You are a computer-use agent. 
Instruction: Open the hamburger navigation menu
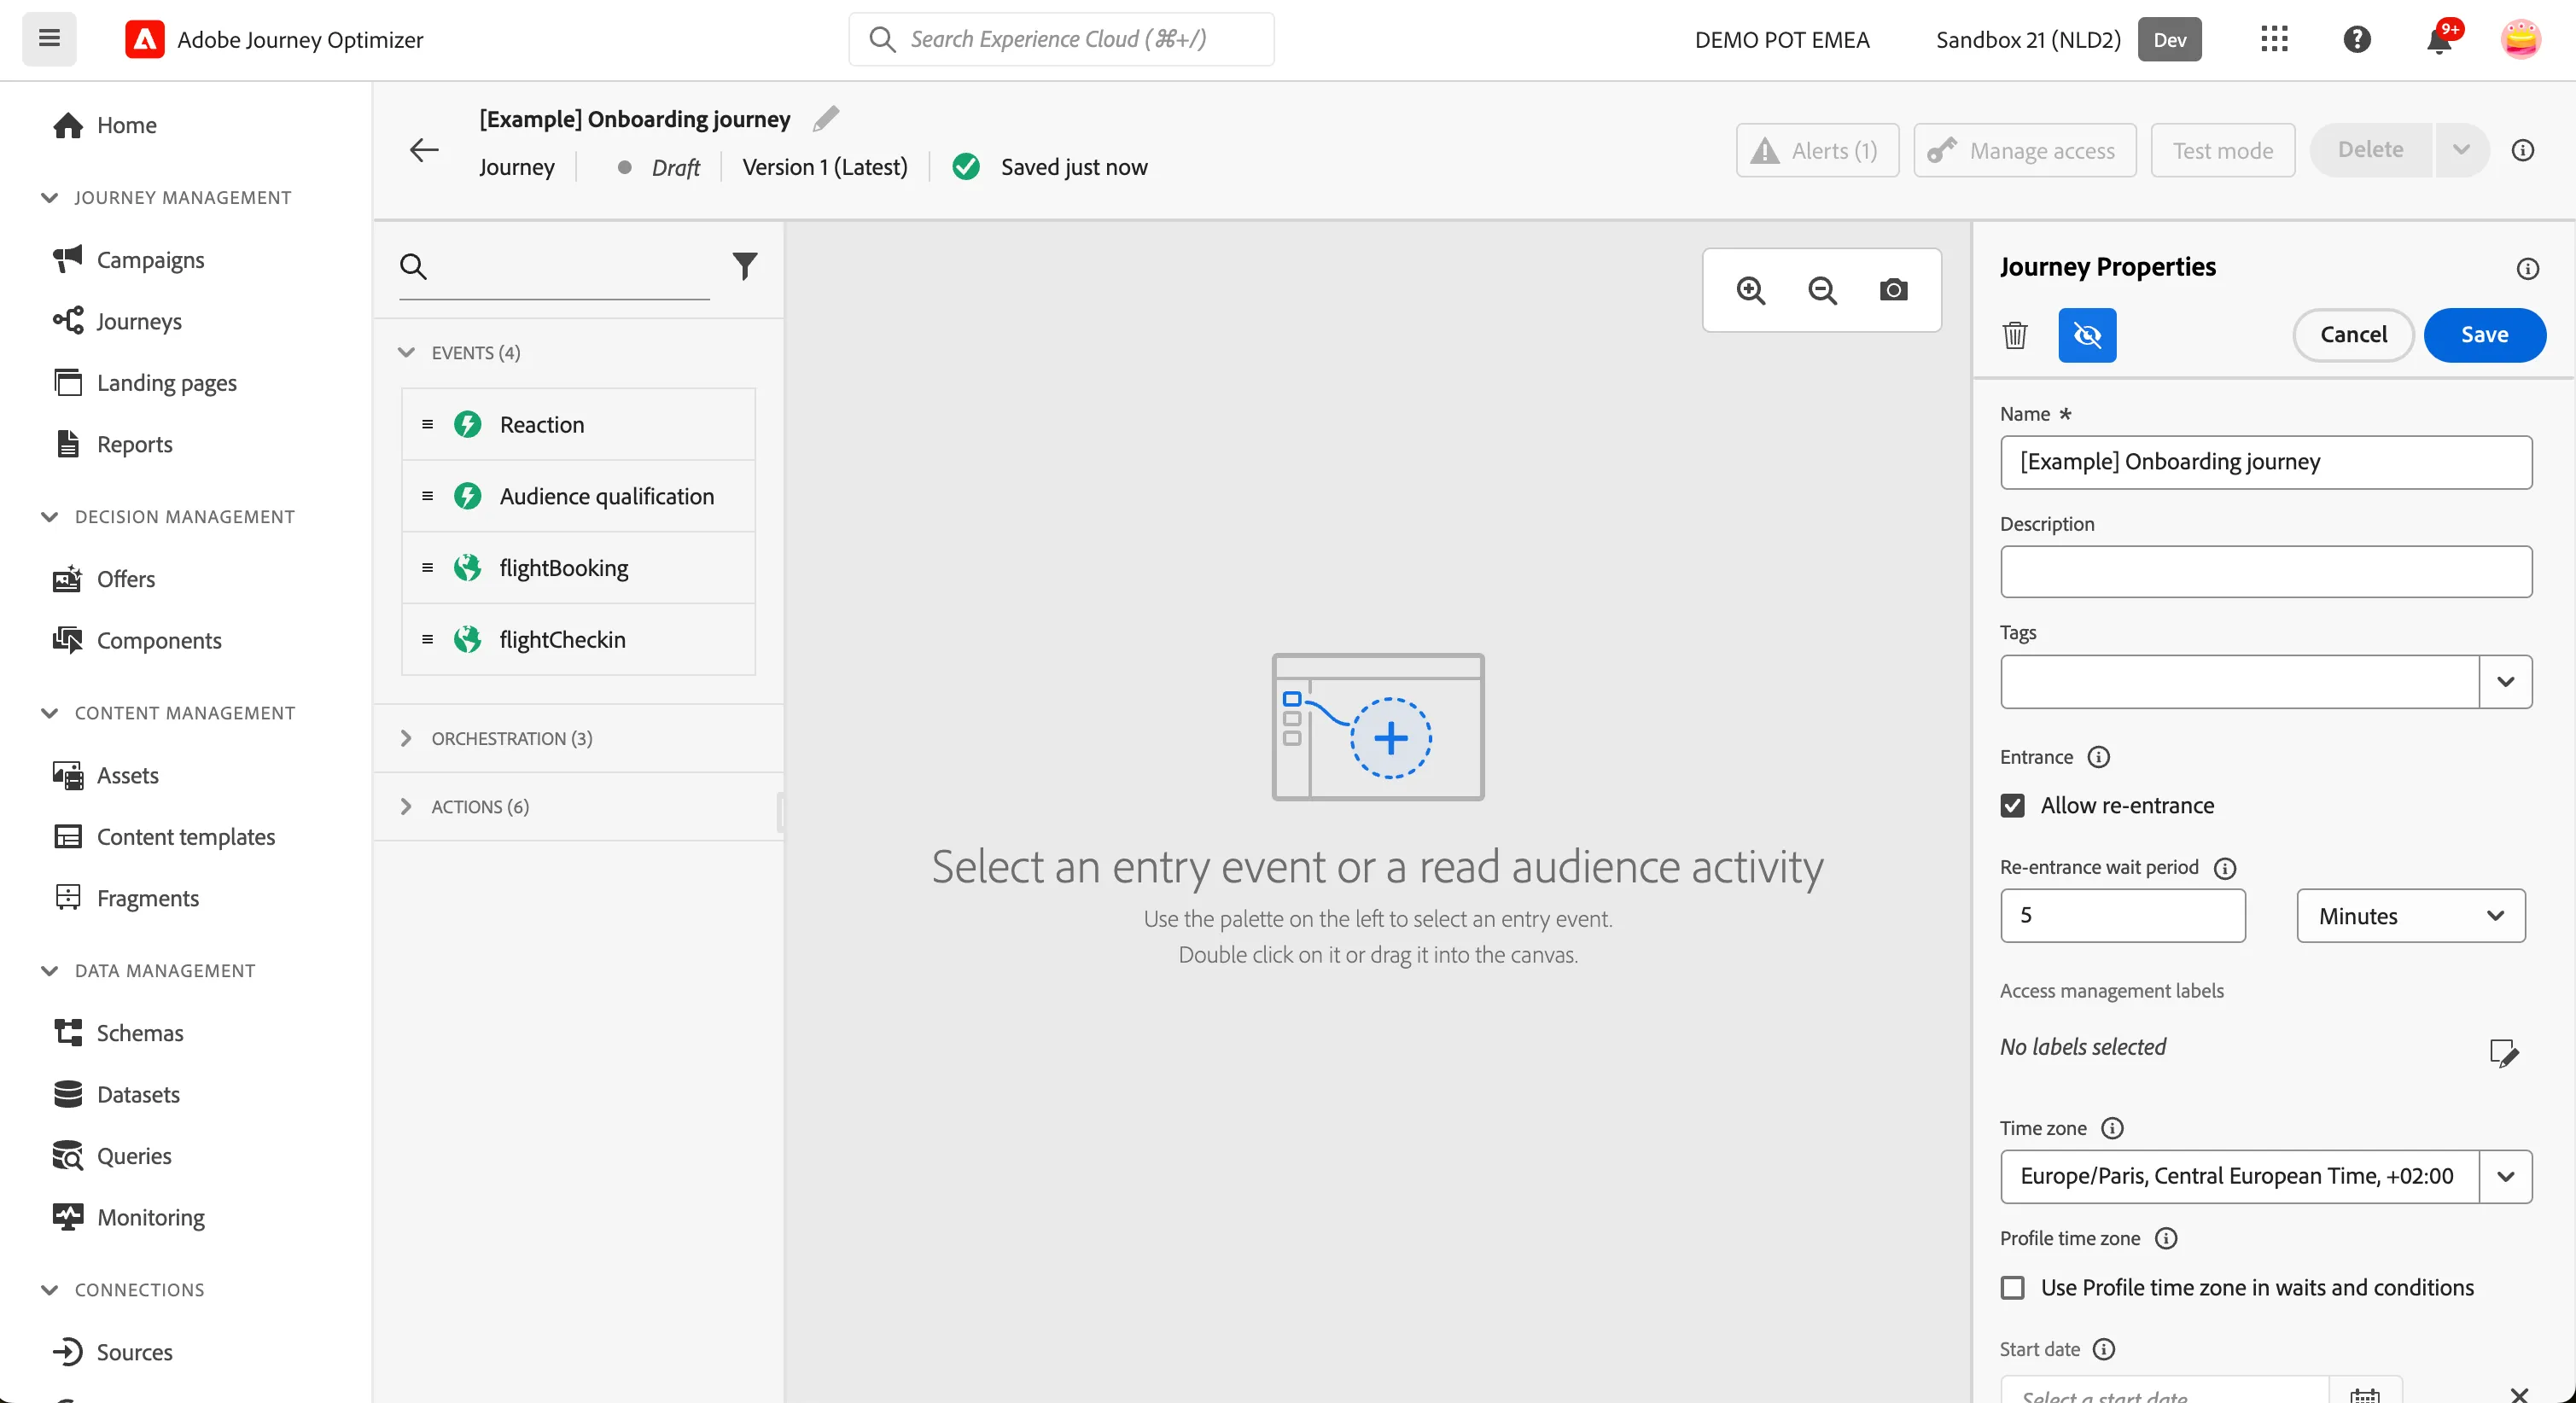click(49, 39)
